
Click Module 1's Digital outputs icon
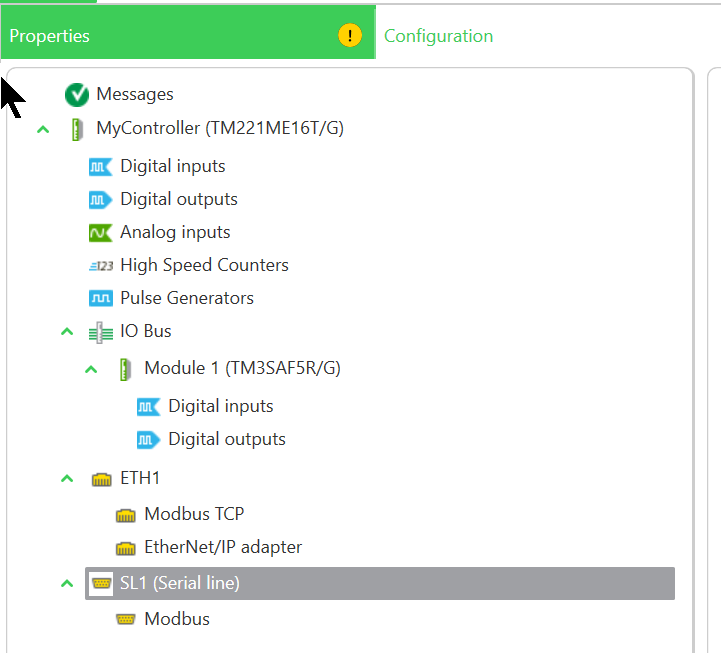(149, 440)
